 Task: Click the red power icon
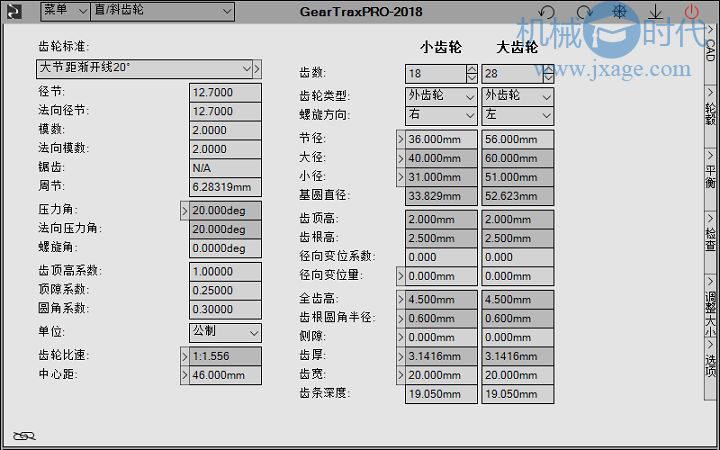pos(691,12)
